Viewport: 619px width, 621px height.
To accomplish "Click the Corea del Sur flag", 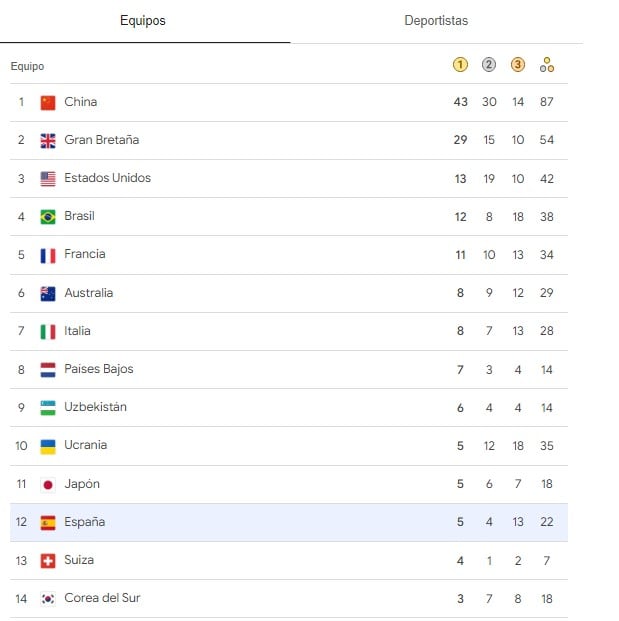I will (x=48, y=599).
